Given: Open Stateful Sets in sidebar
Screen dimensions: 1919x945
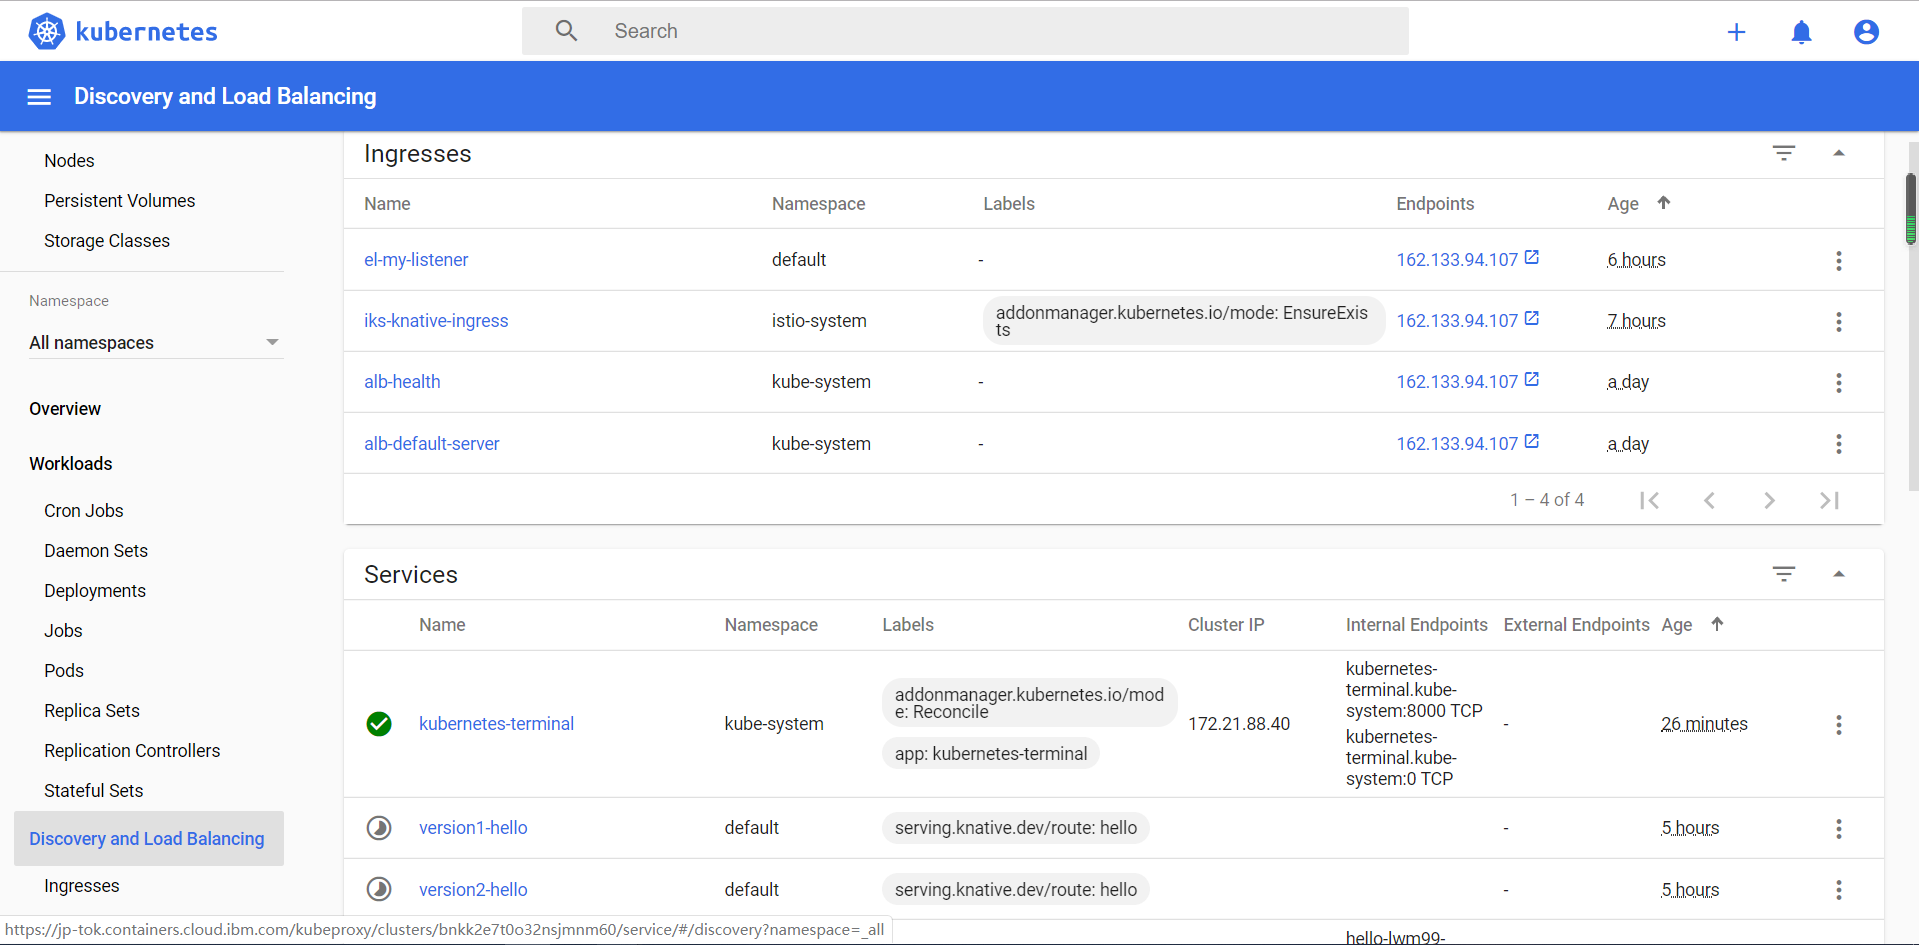Looking at the screenshot, I should [94, 791].
